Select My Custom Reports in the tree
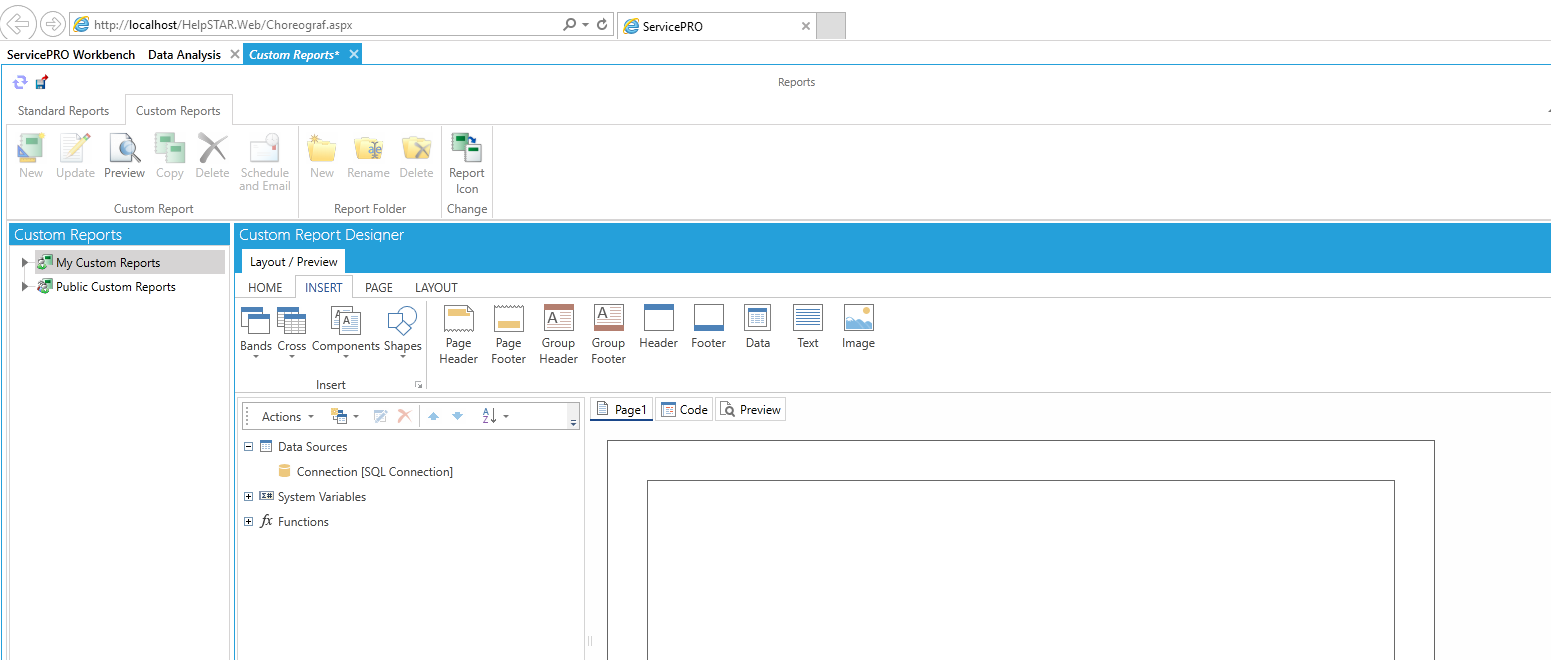 [x=108, y=263]
